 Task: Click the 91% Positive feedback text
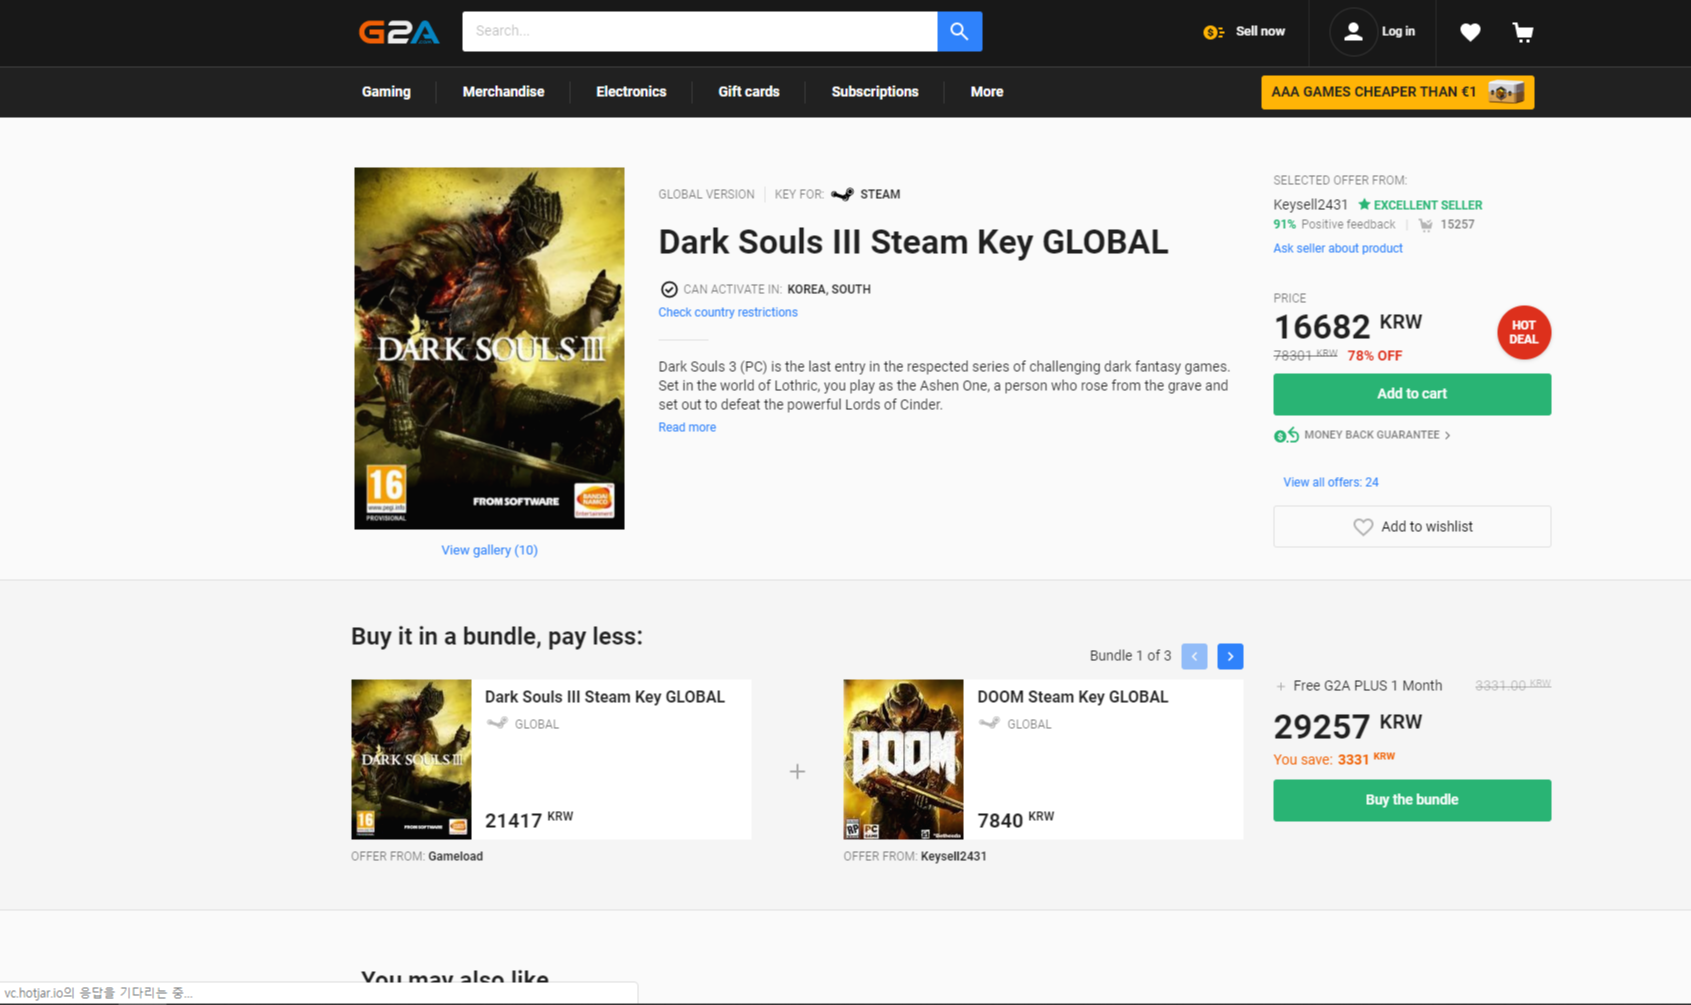pos(1334,225)
